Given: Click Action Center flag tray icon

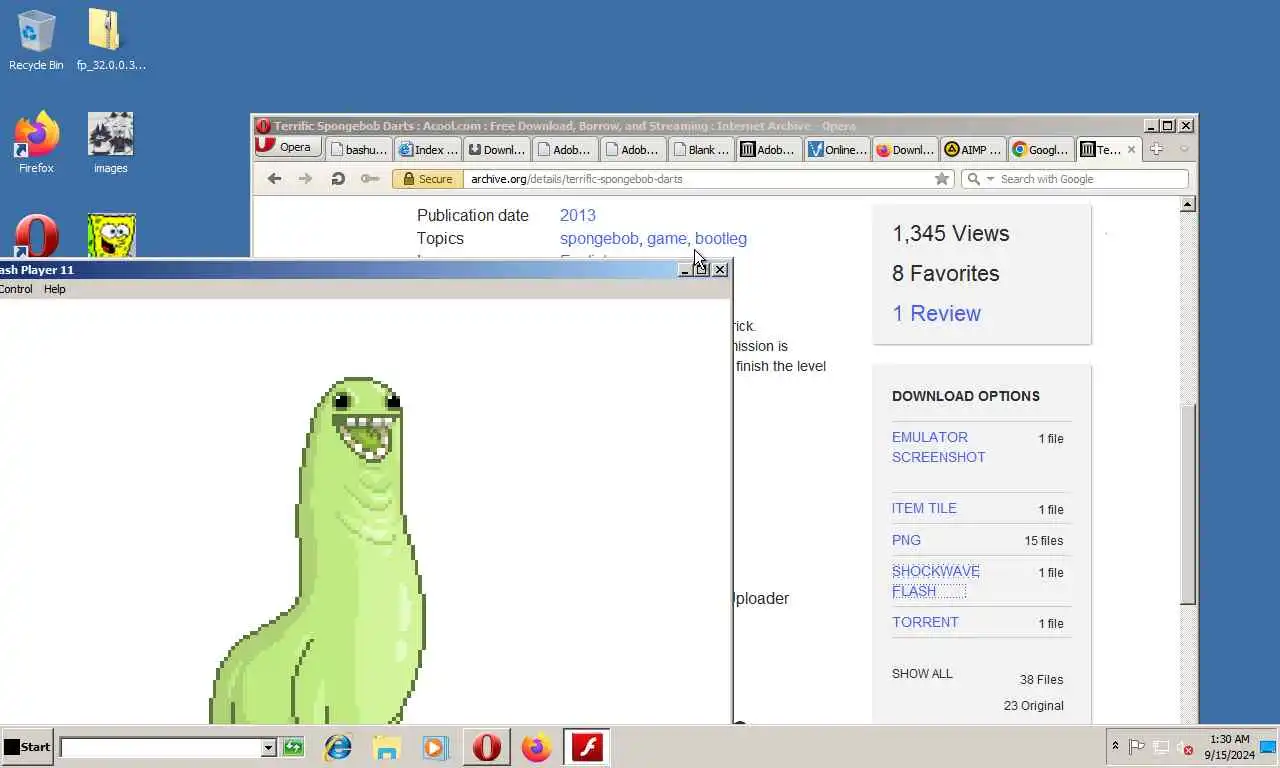Looking at the screenshot, I should (1137, 747).
